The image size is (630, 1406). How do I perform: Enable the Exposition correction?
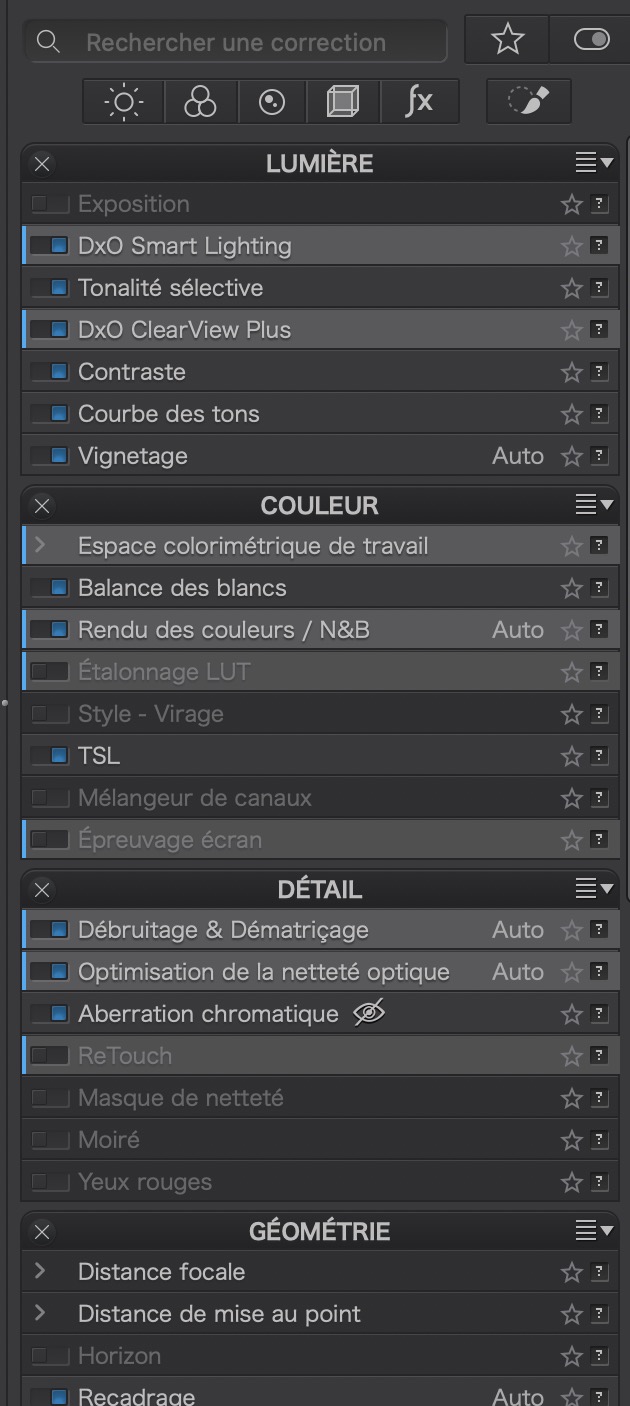pyautogui.click(x=49, y=204)
